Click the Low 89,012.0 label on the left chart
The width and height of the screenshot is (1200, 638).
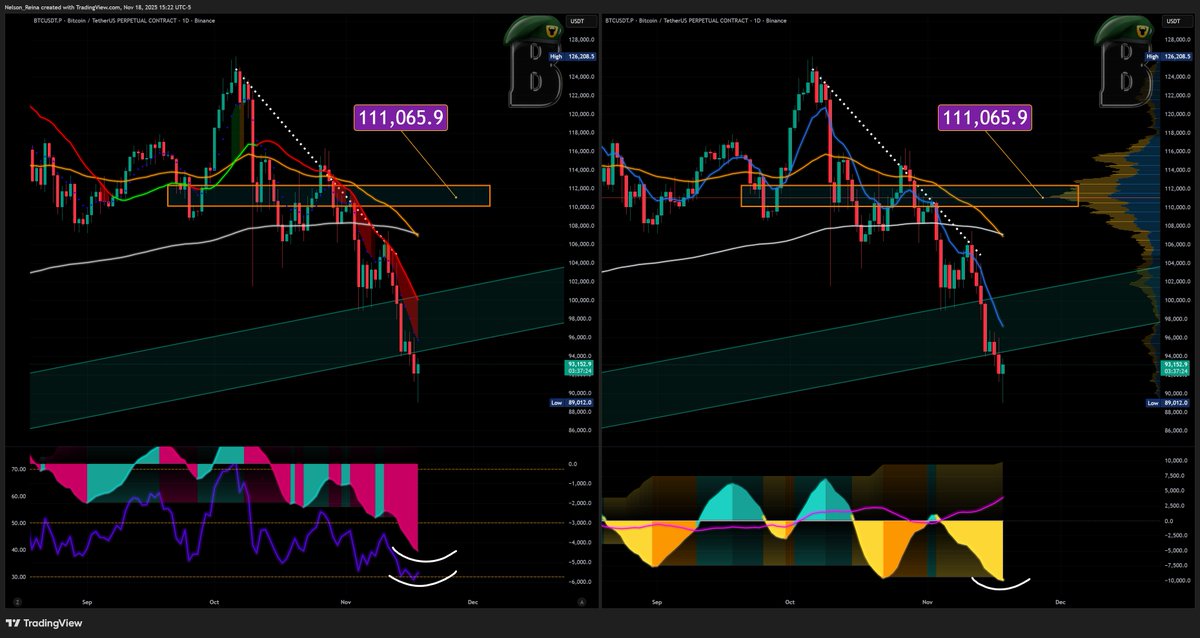(572, 403)
